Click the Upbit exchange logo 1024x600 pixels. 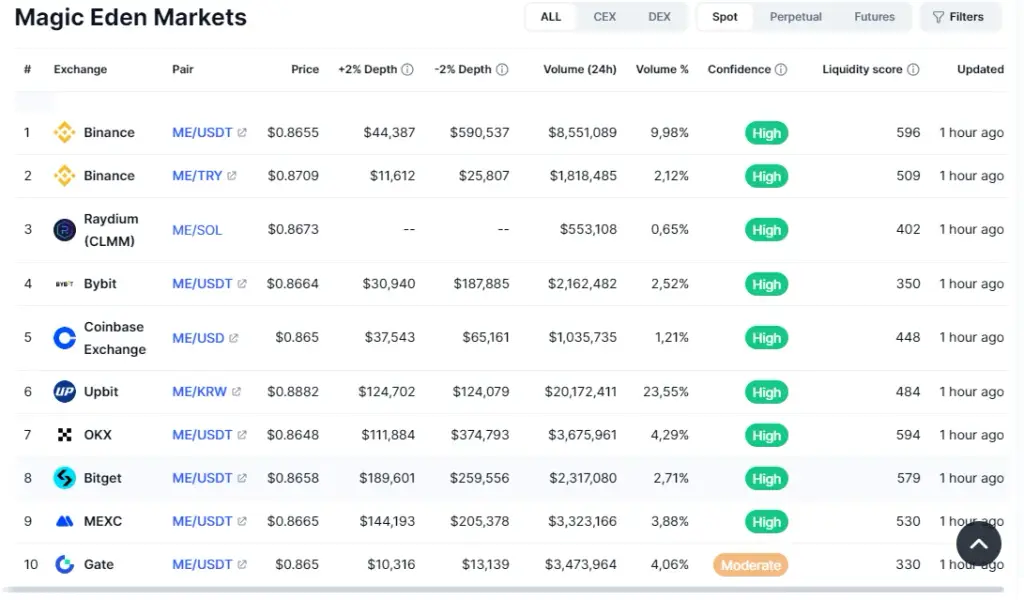pyautogui.click(x=64, y=392)
